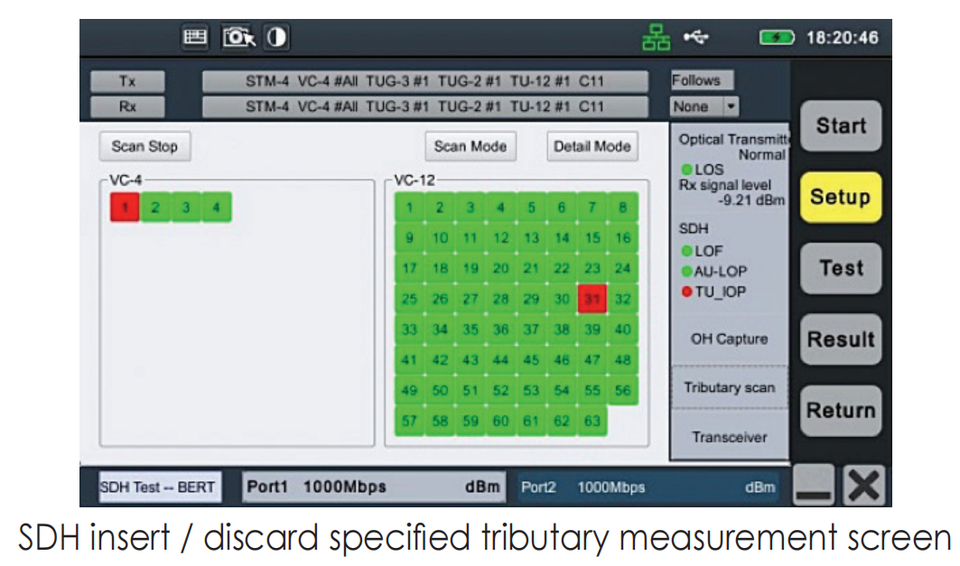Select VC-12 tributary 63

[x=592, y=421]
